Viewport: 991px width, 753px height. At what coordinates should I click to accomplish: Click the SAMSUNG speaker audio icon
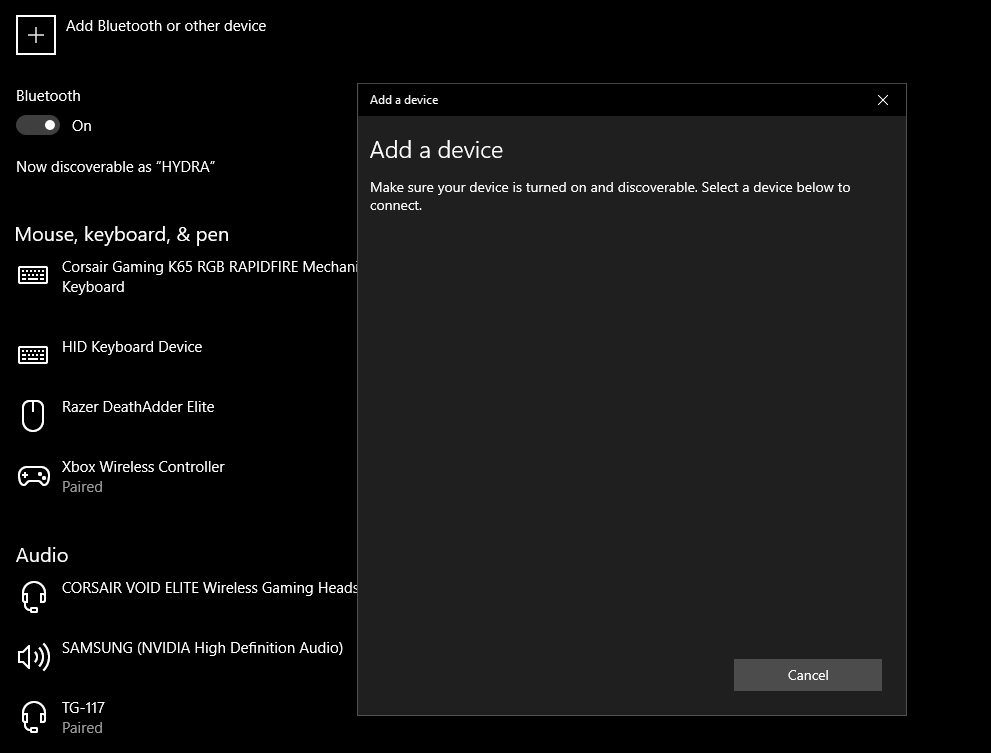tap(33, 657)
